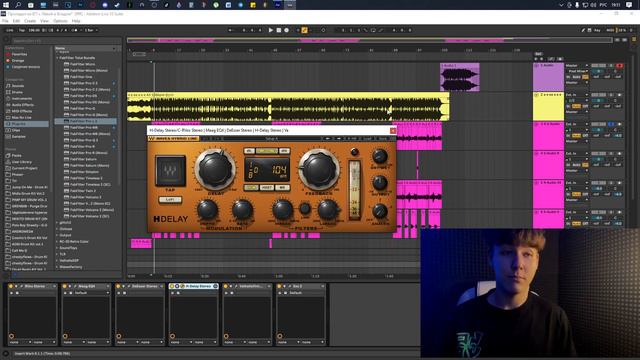Click purple audio clip on first track
This screenshot has height=360, width=640.
point(460,77)
